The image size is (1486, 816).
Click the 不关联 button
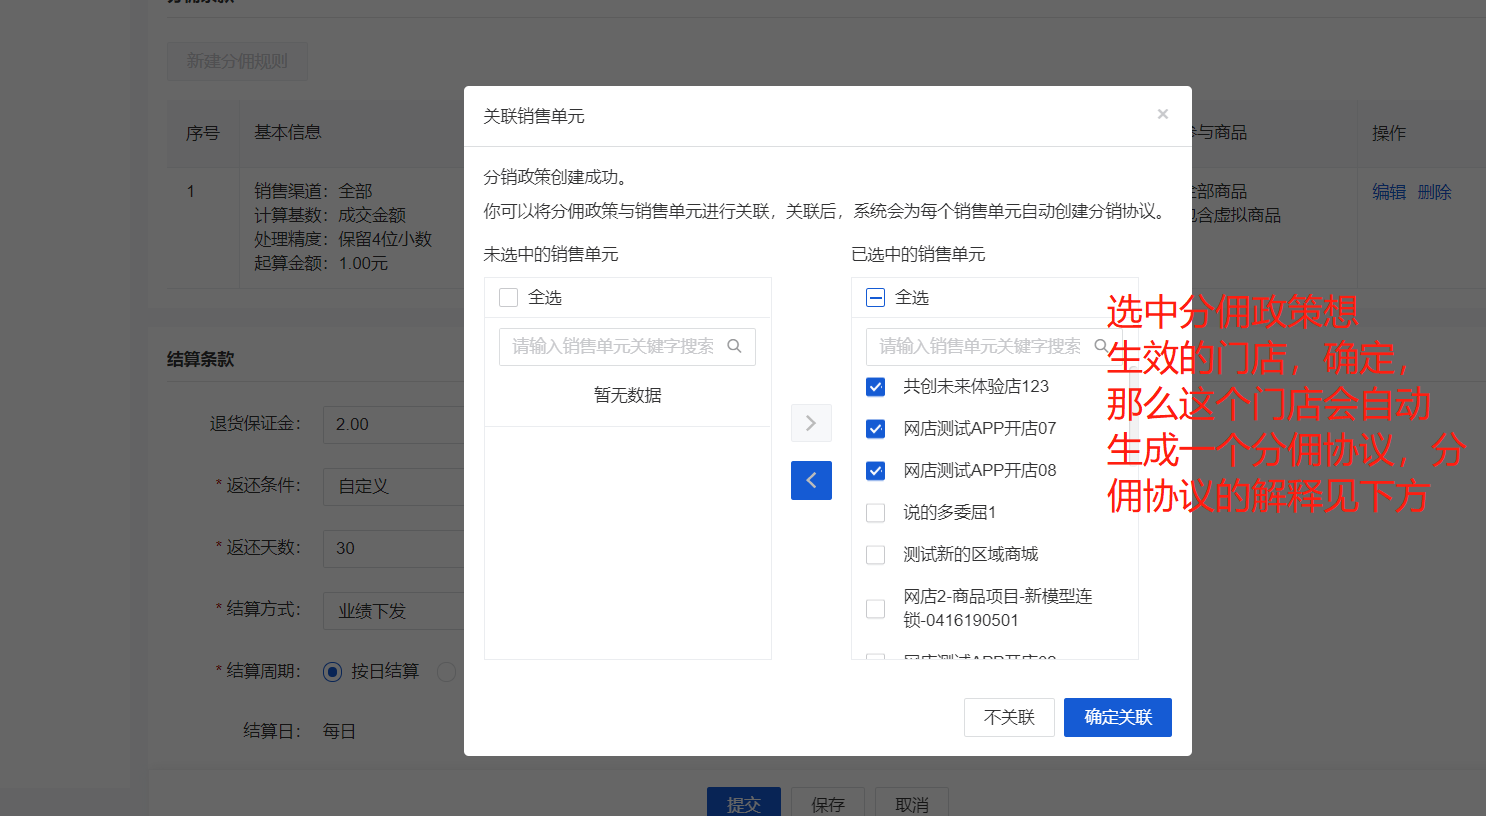point(1008,717)
